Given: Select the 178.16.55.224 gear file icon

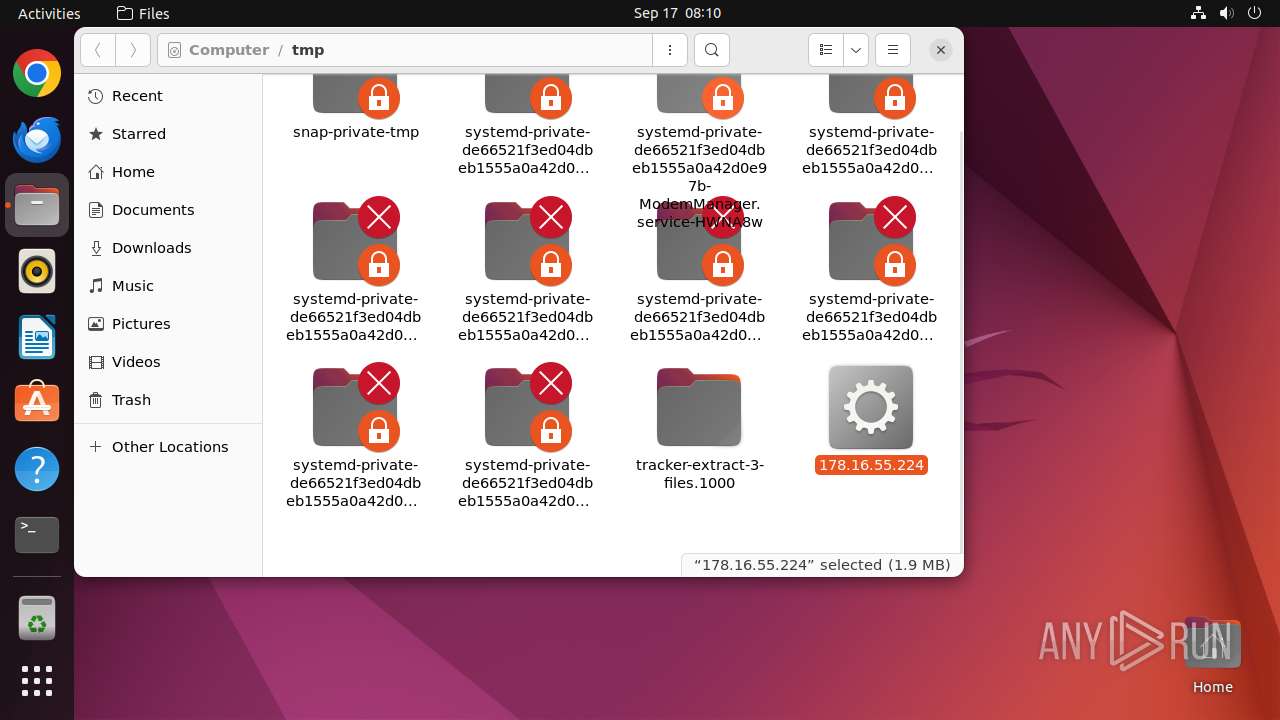Looking at the screenshot, I should [x=871, y=407].
